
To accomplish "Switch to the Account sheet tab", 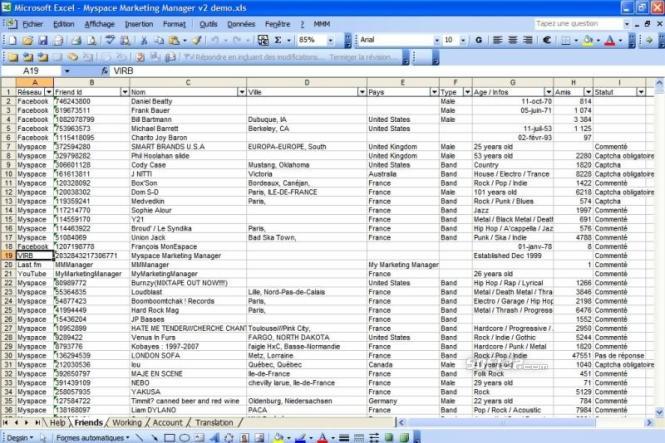I will 168,423.
